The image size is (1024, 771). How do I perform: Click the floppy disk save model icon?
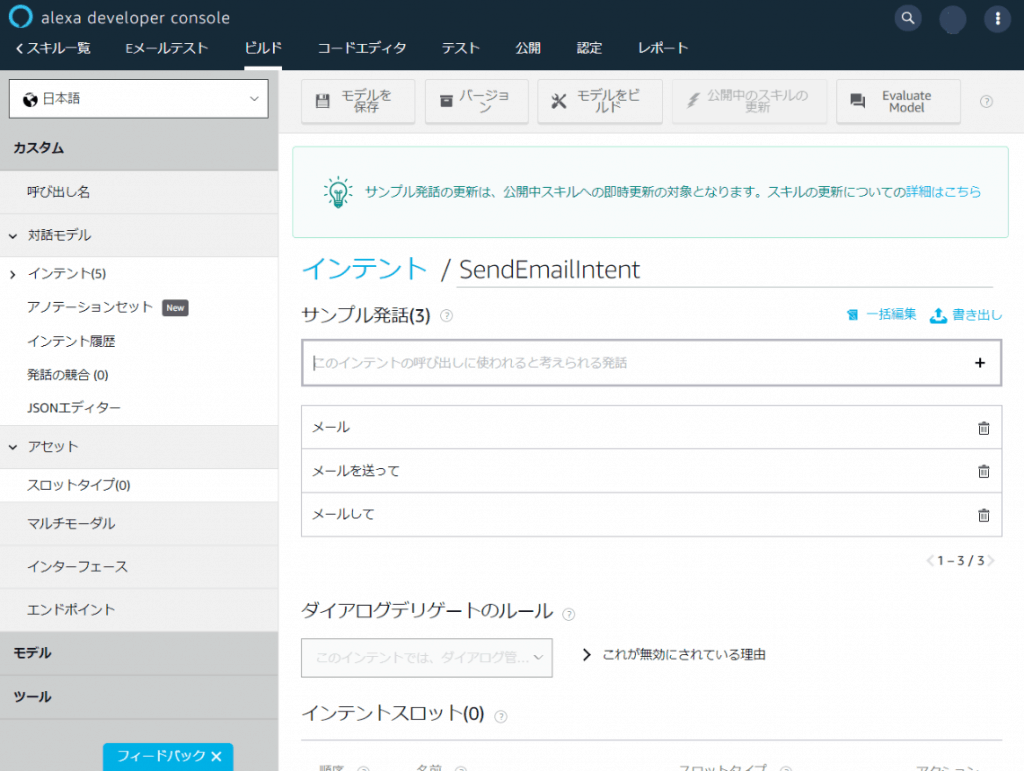point(323,101)
